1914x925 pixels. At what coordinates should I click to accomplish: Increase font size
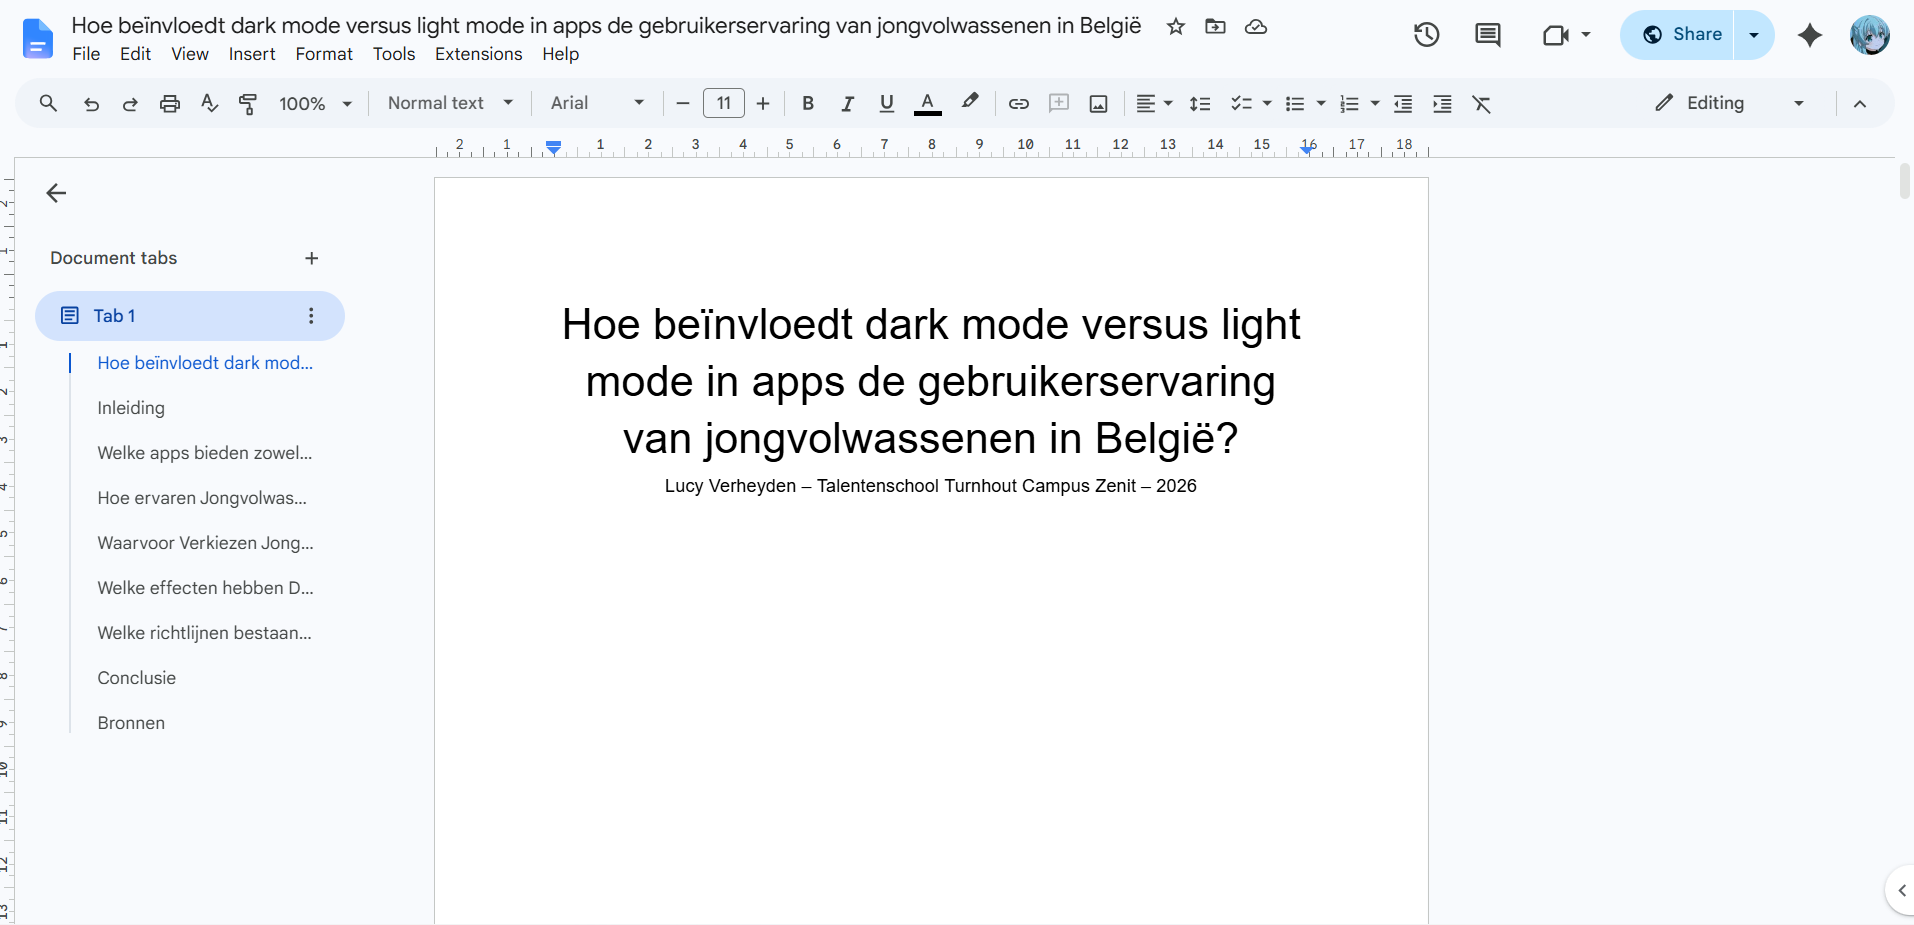(763, 103)
